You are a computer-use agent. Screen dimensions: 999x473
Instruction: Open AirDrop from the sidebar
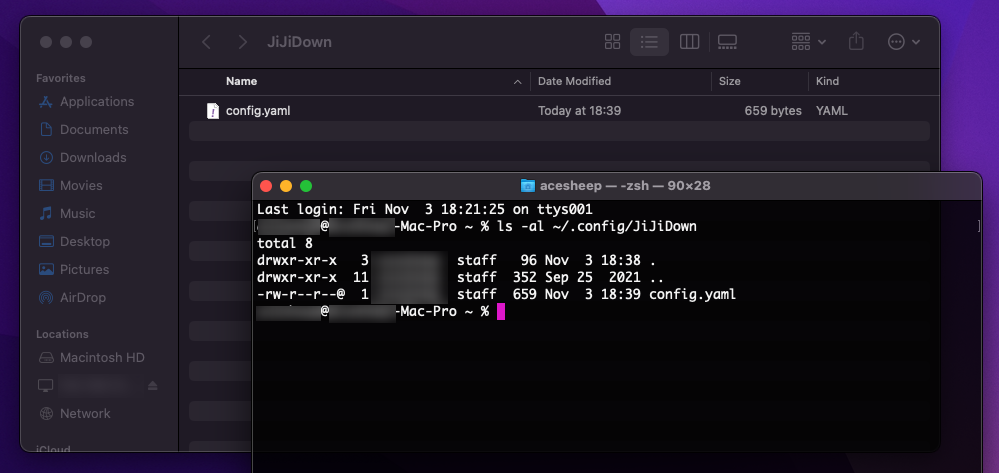click(x=82, y=298)
